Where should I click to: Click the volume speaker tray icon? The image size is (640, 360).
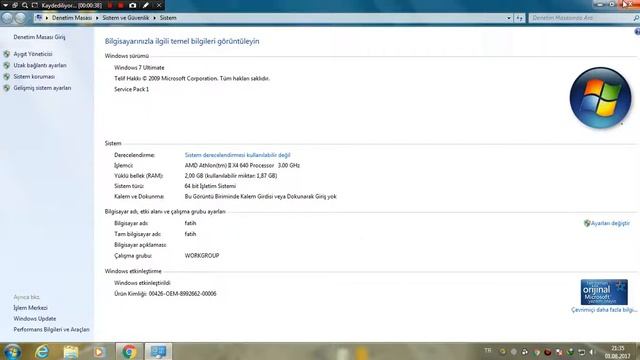(592, 351)
